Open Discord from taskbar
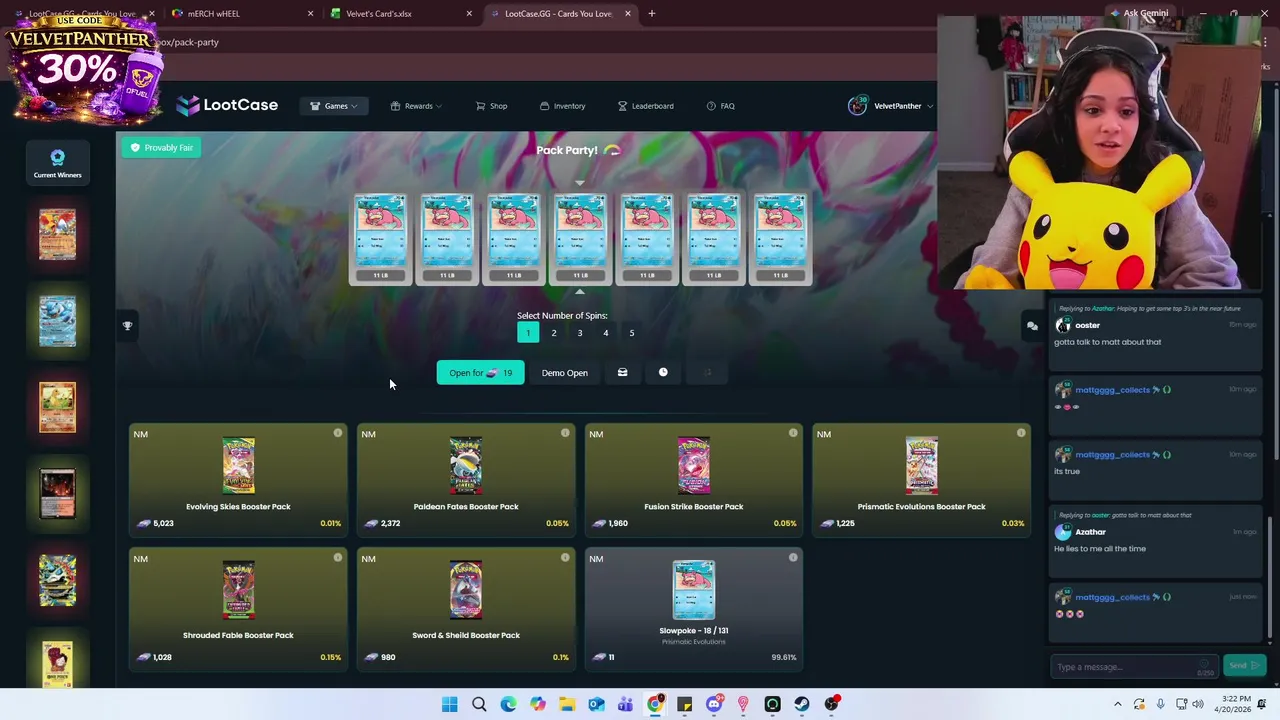The width and height of the screenshot is (1280, 720). [714, 704]
